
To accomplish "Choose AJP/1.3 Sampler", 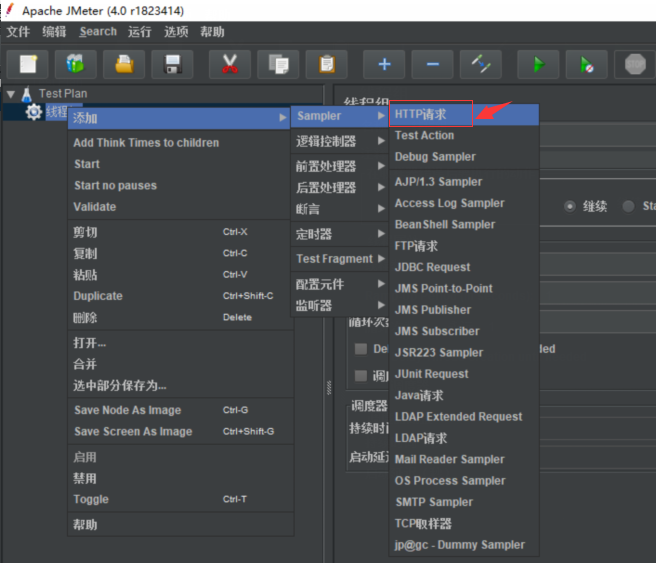I will (x=464, y=182).
